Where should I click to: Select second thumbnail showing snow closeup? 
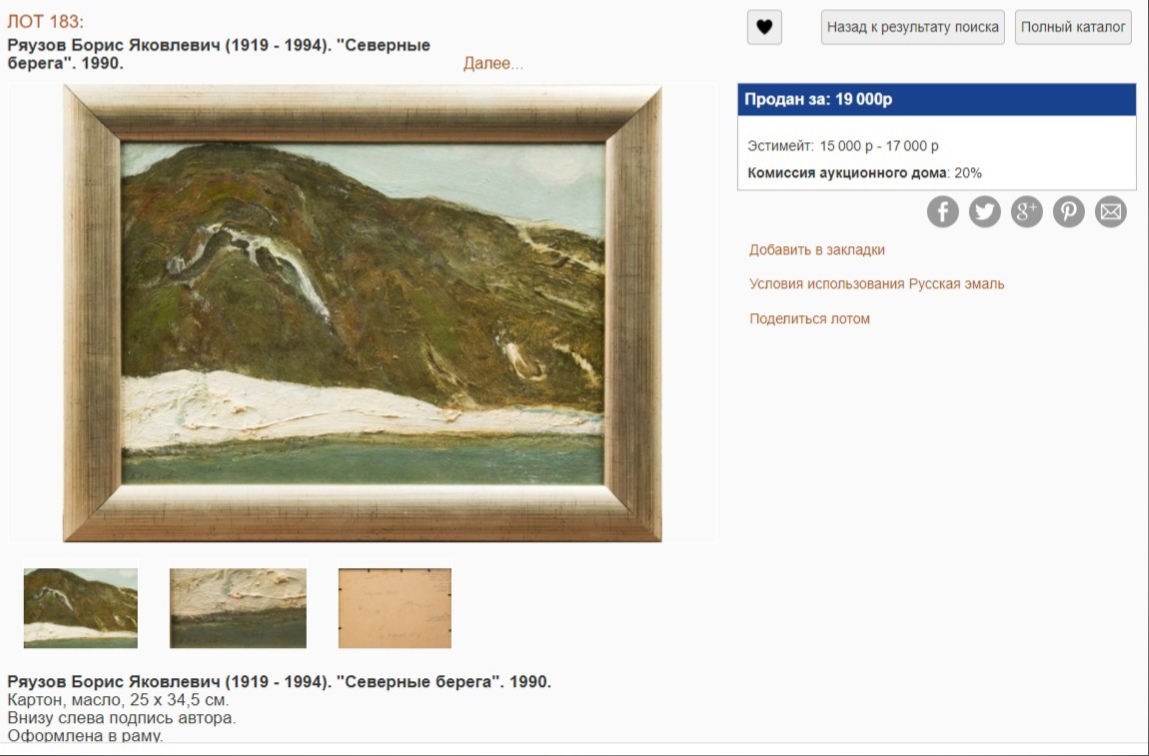(x=238, y=608)
